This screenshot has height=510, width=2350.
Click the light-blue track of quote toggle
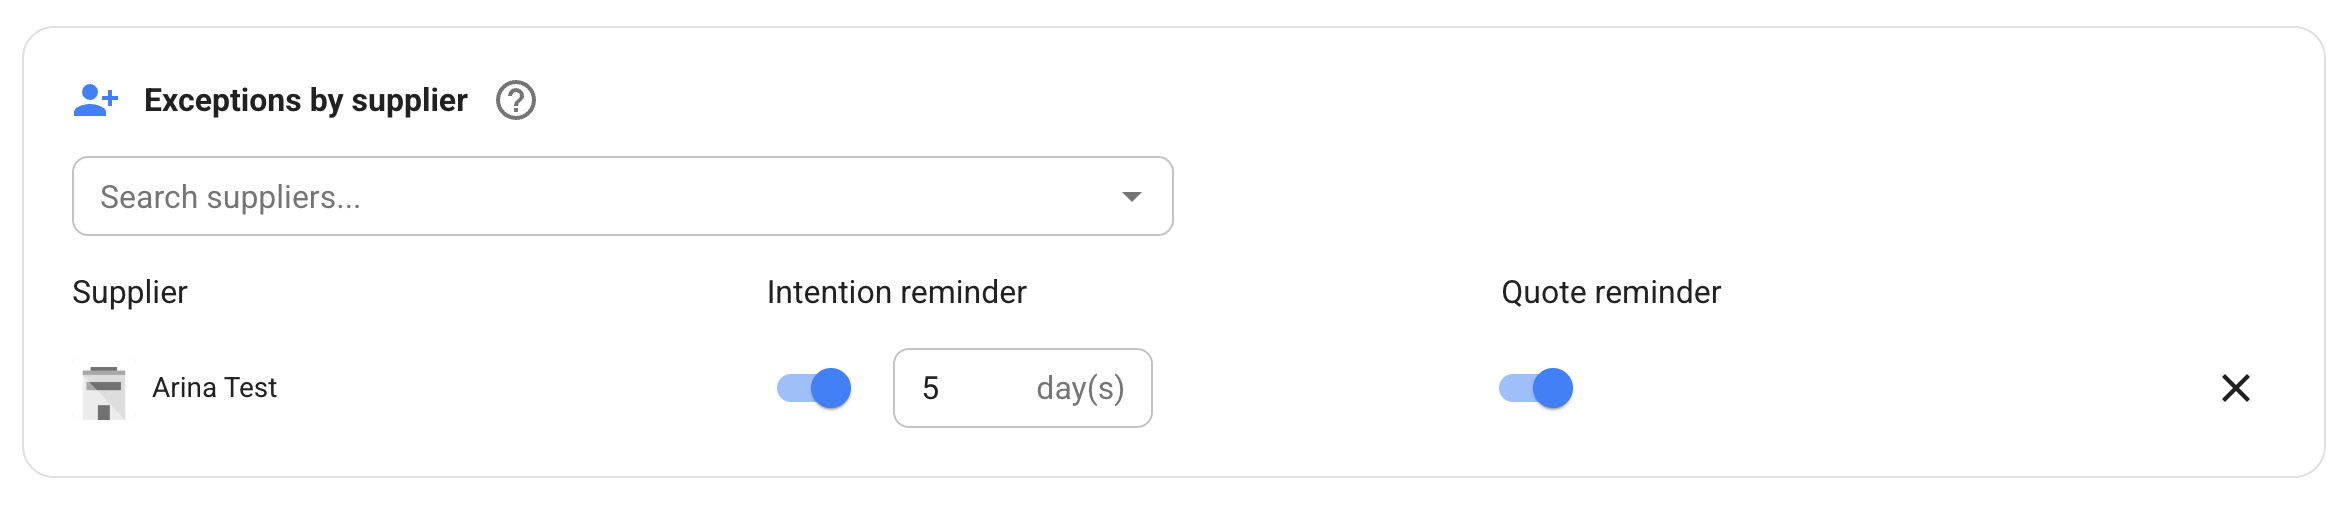click(1513, 388)
